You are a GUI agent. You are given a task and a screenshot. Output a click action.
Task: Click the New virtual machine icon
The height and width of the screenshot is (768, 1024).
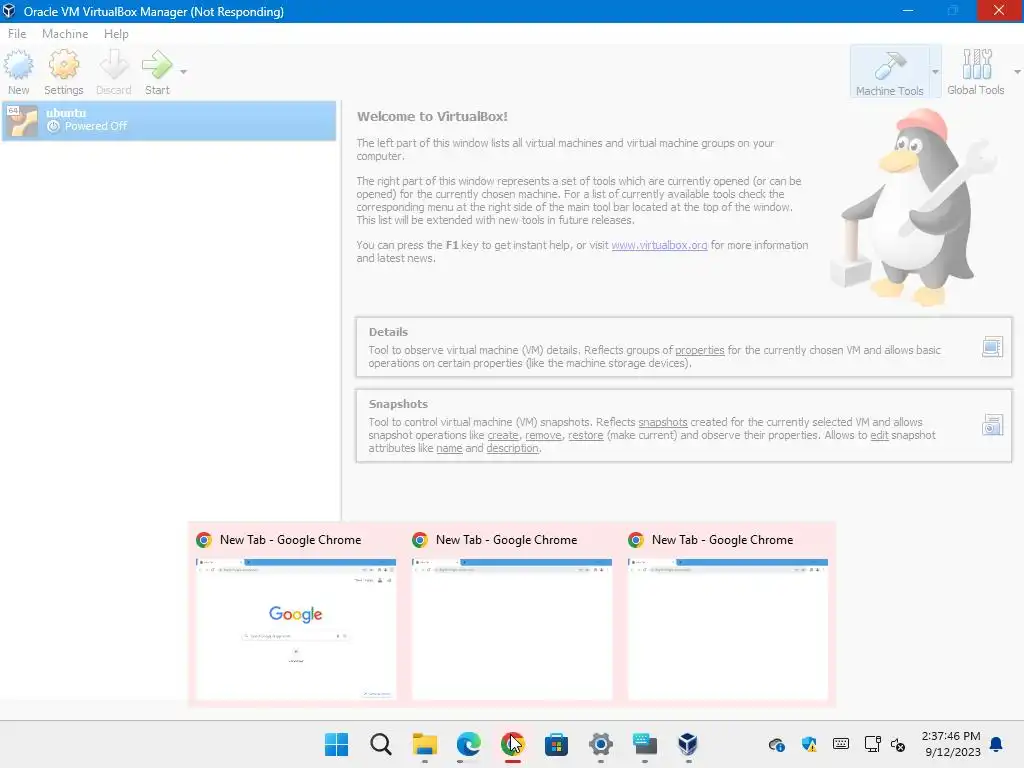pos(18,72)
